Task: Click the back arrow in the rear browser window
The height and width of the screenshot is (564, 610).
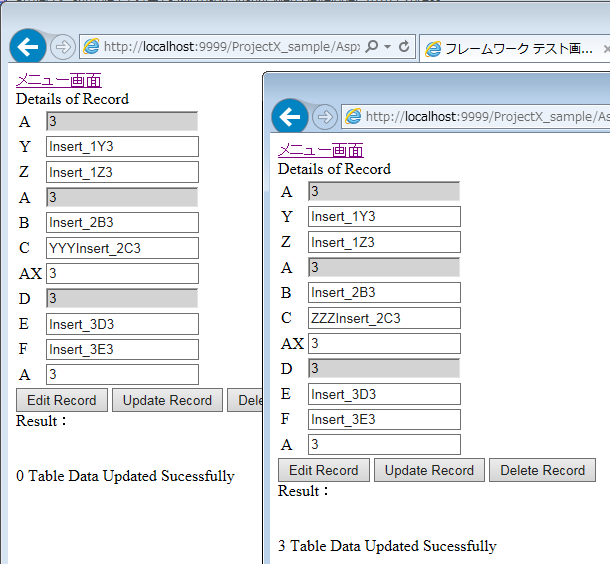Action: (x=27, y=47)
